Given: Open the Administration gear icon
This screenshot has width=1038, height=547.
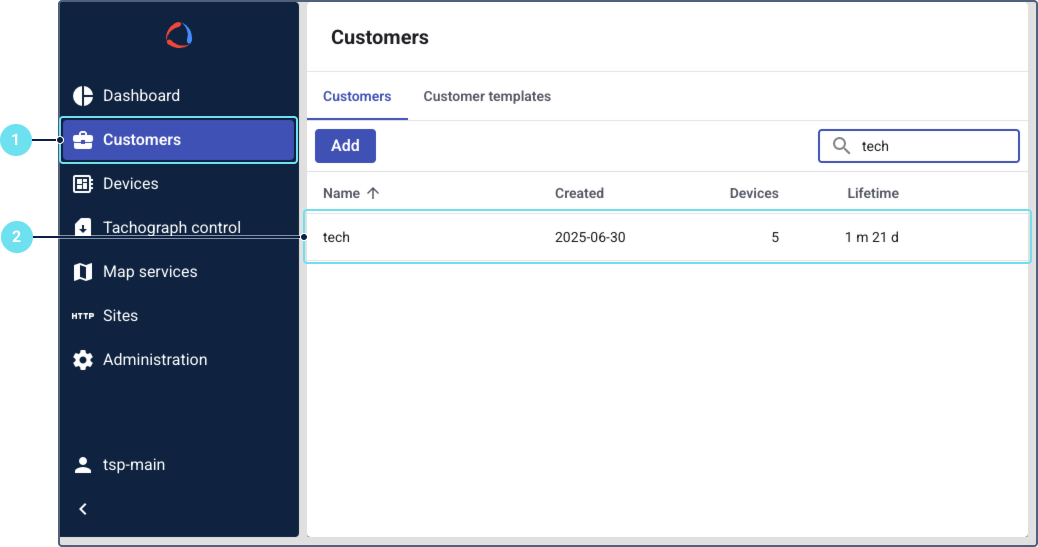Looking at the screenshot, I should point(83,360).
